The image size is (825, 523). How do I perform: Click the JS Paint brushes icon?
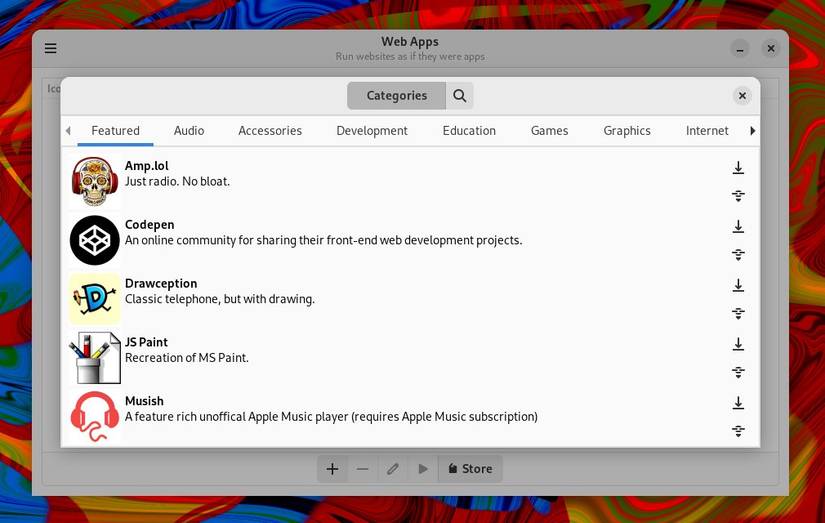(x=95, y=358)
